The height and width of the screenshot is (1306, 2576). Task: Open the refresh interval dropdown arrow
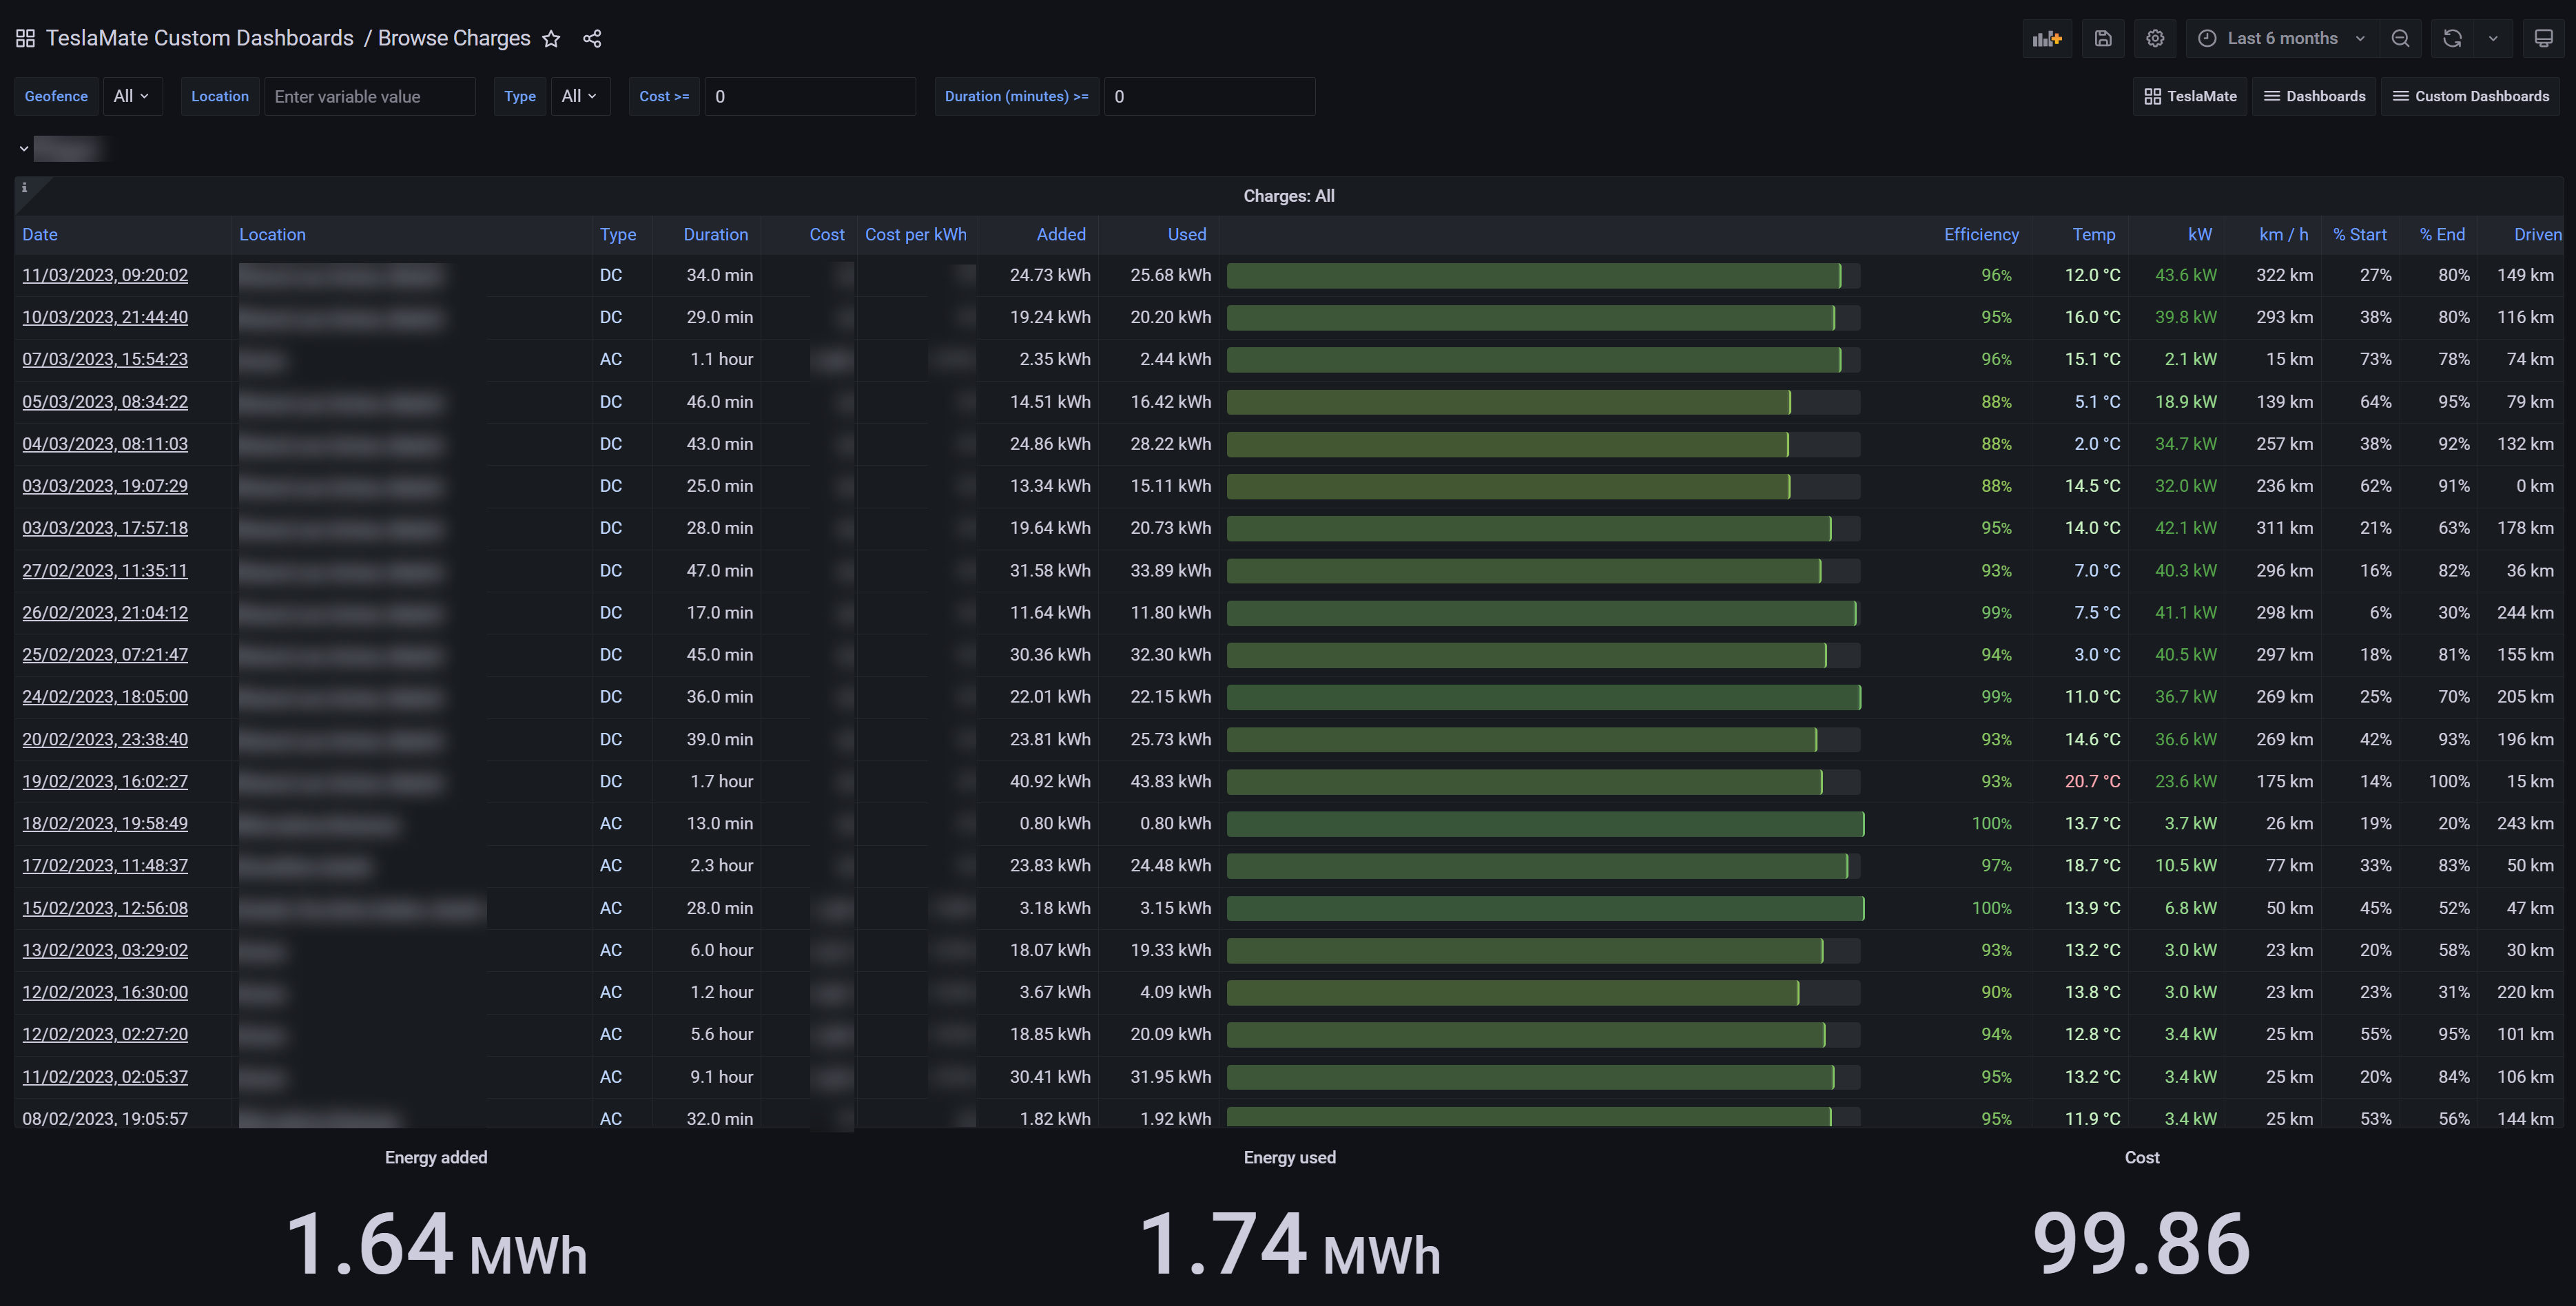pyautogui.click(x=2493, y=38)
